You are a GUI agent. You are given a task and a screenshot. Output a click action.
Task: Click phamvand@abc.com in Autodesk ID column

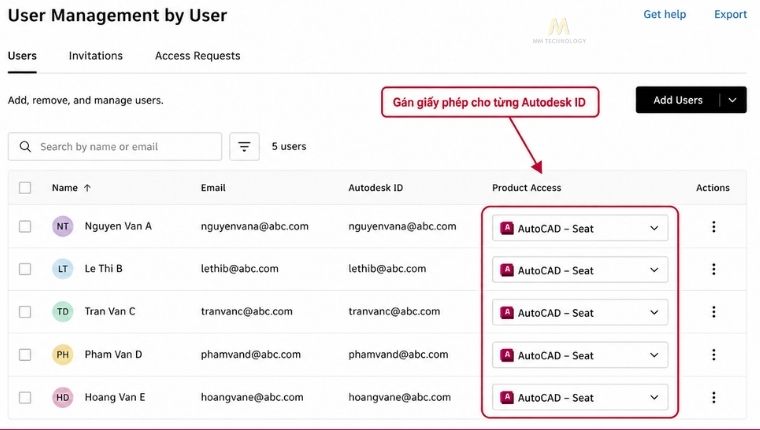[398, 354]
